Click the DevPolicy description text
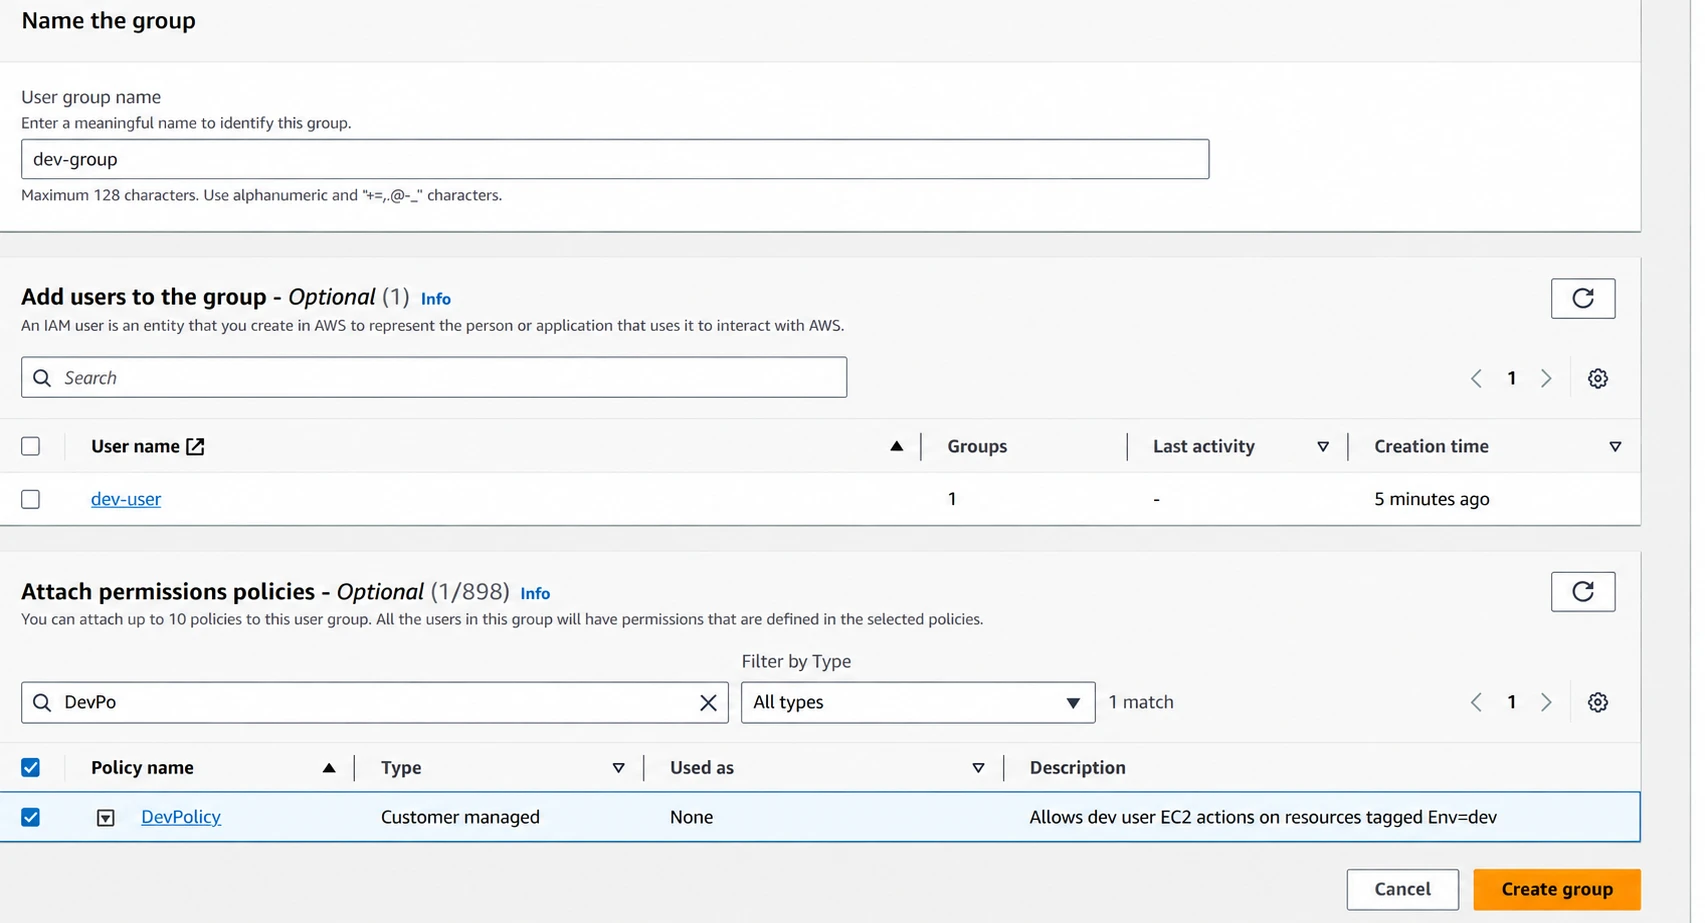Image resolution: width=1705 pixels, height=923 pixels. point(1263,817)
